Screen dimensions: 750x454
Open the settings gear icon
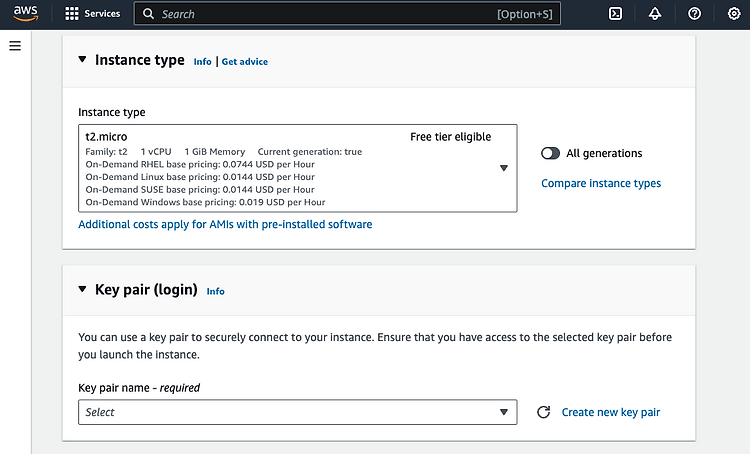tap(734, 14)
